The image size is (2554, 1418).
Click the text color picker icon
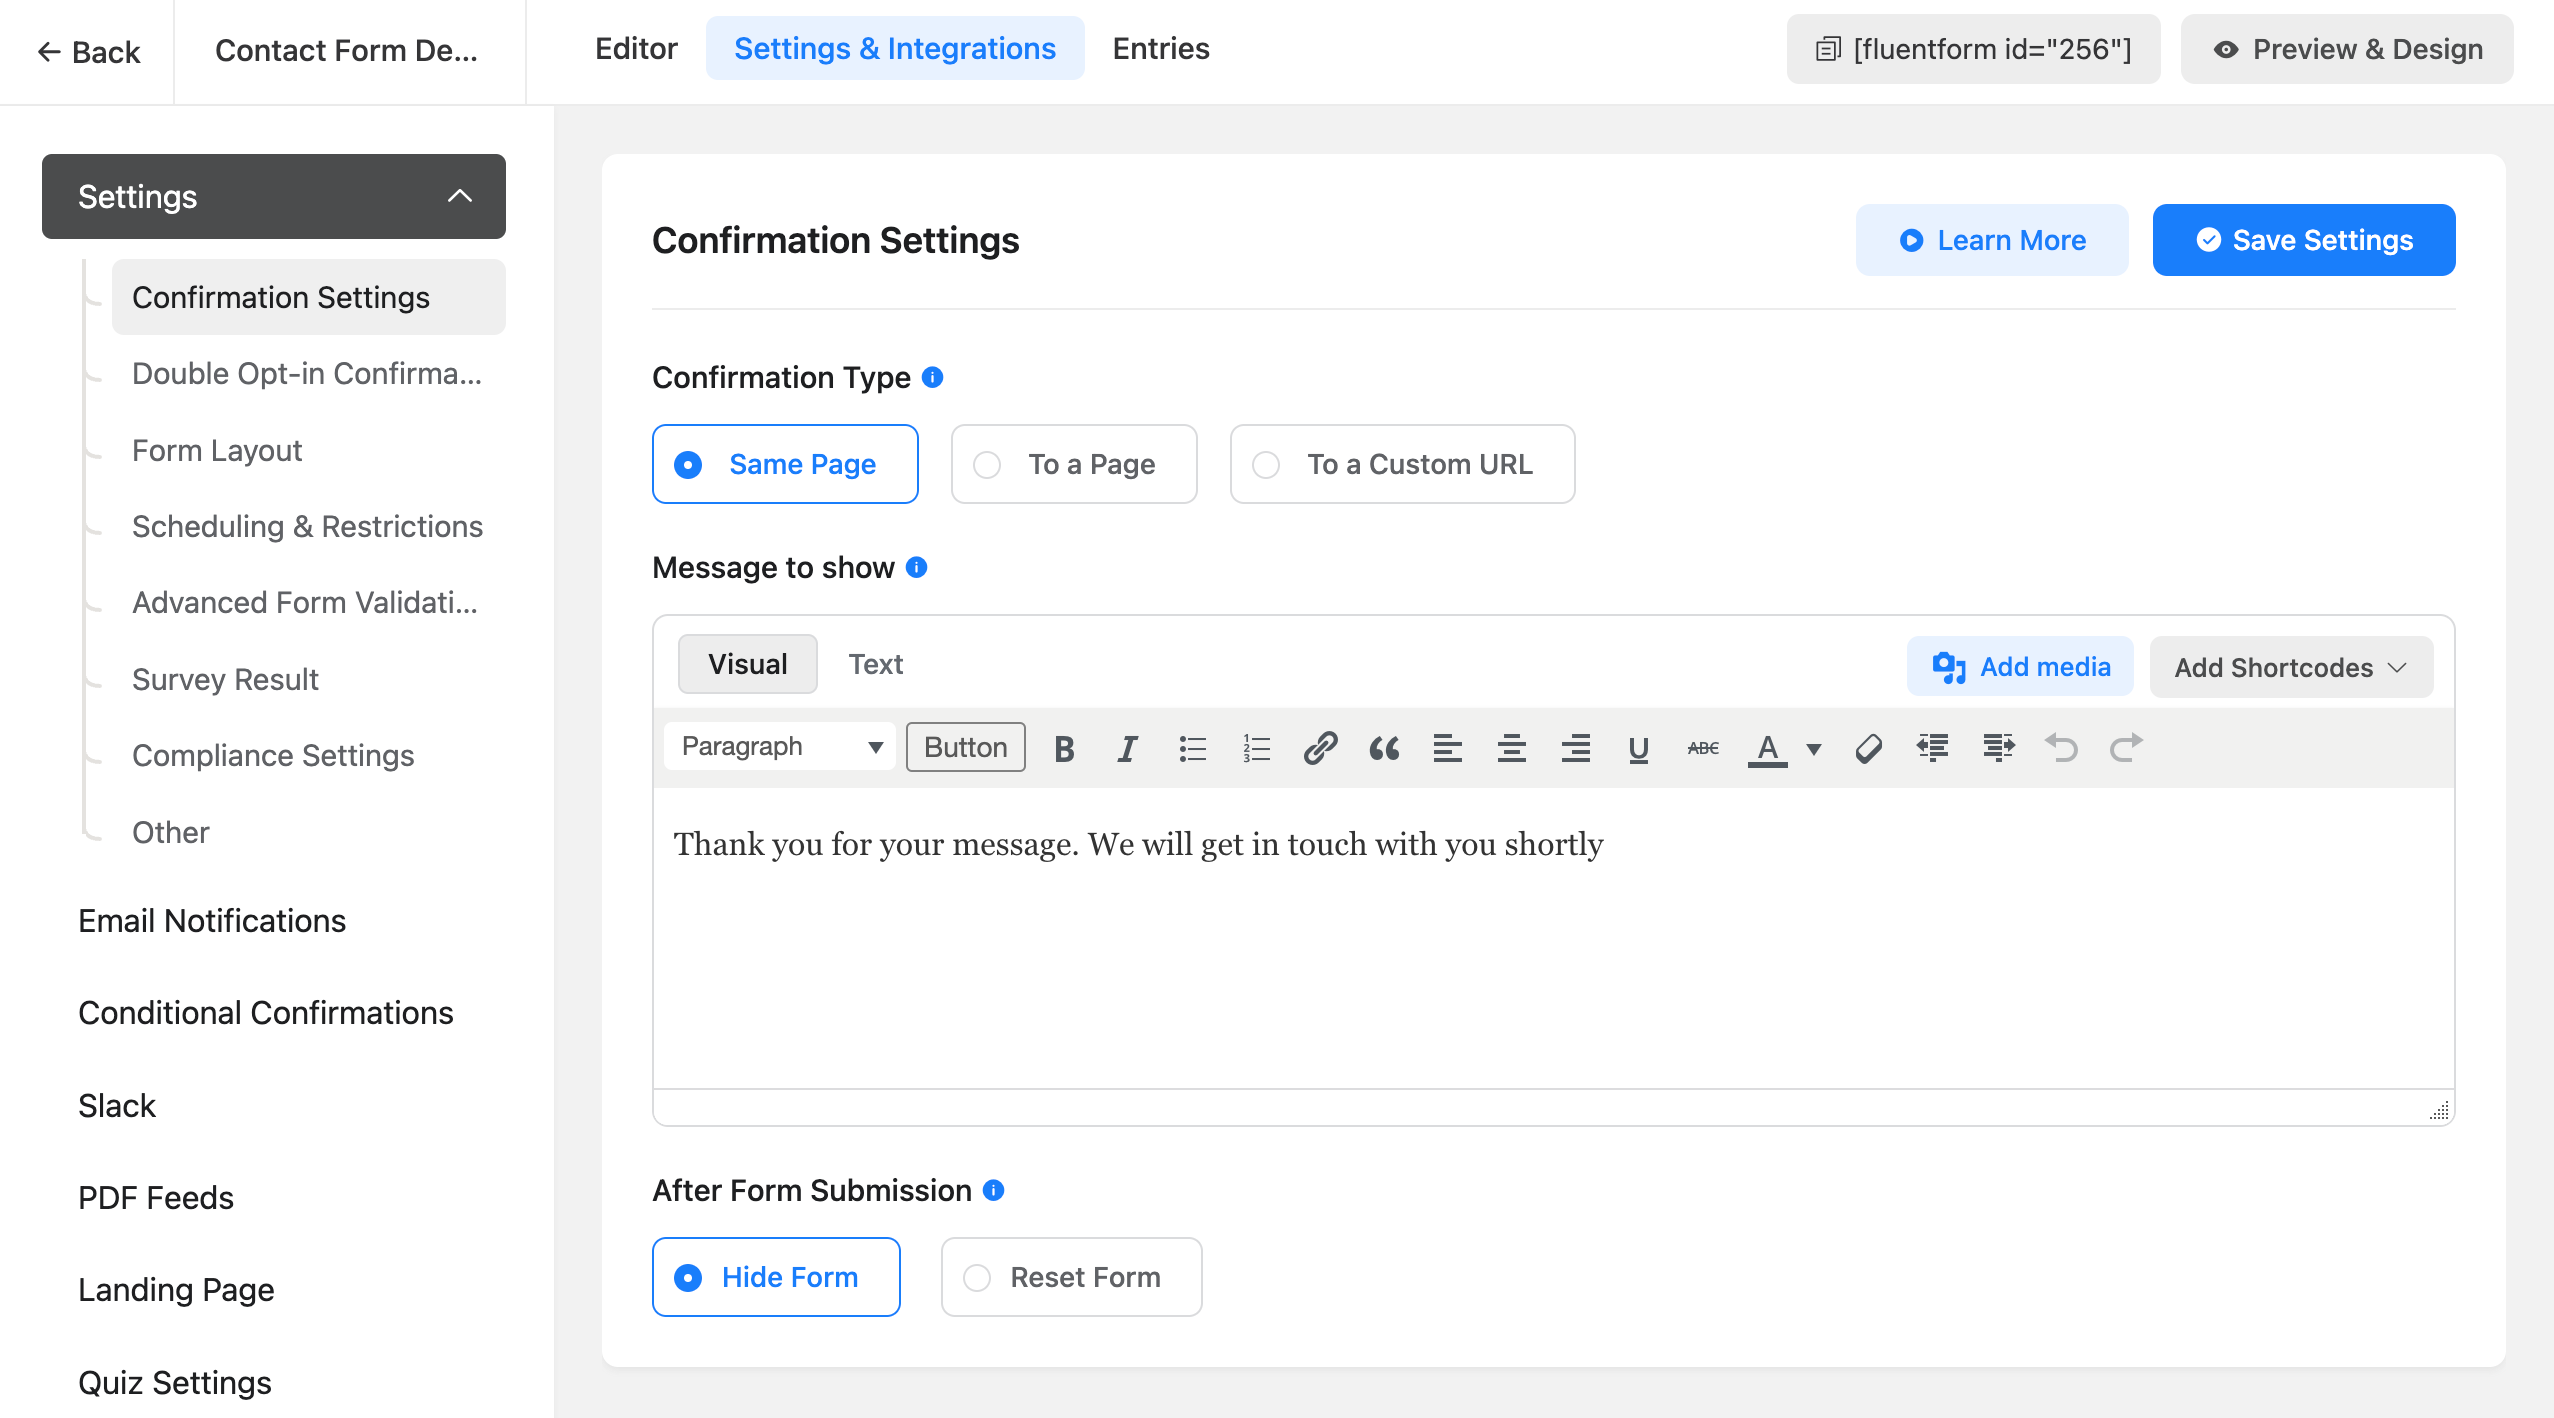point(1767,747)
